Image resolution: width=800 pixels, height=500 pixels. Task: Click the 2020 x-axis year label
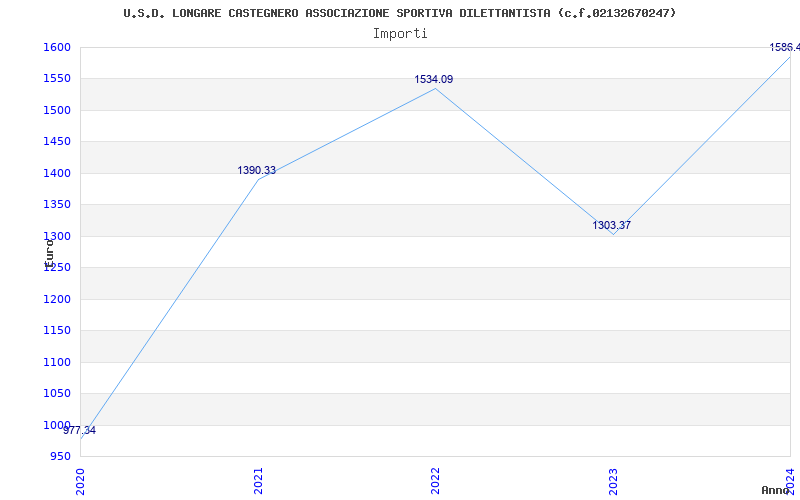(80, 481)
